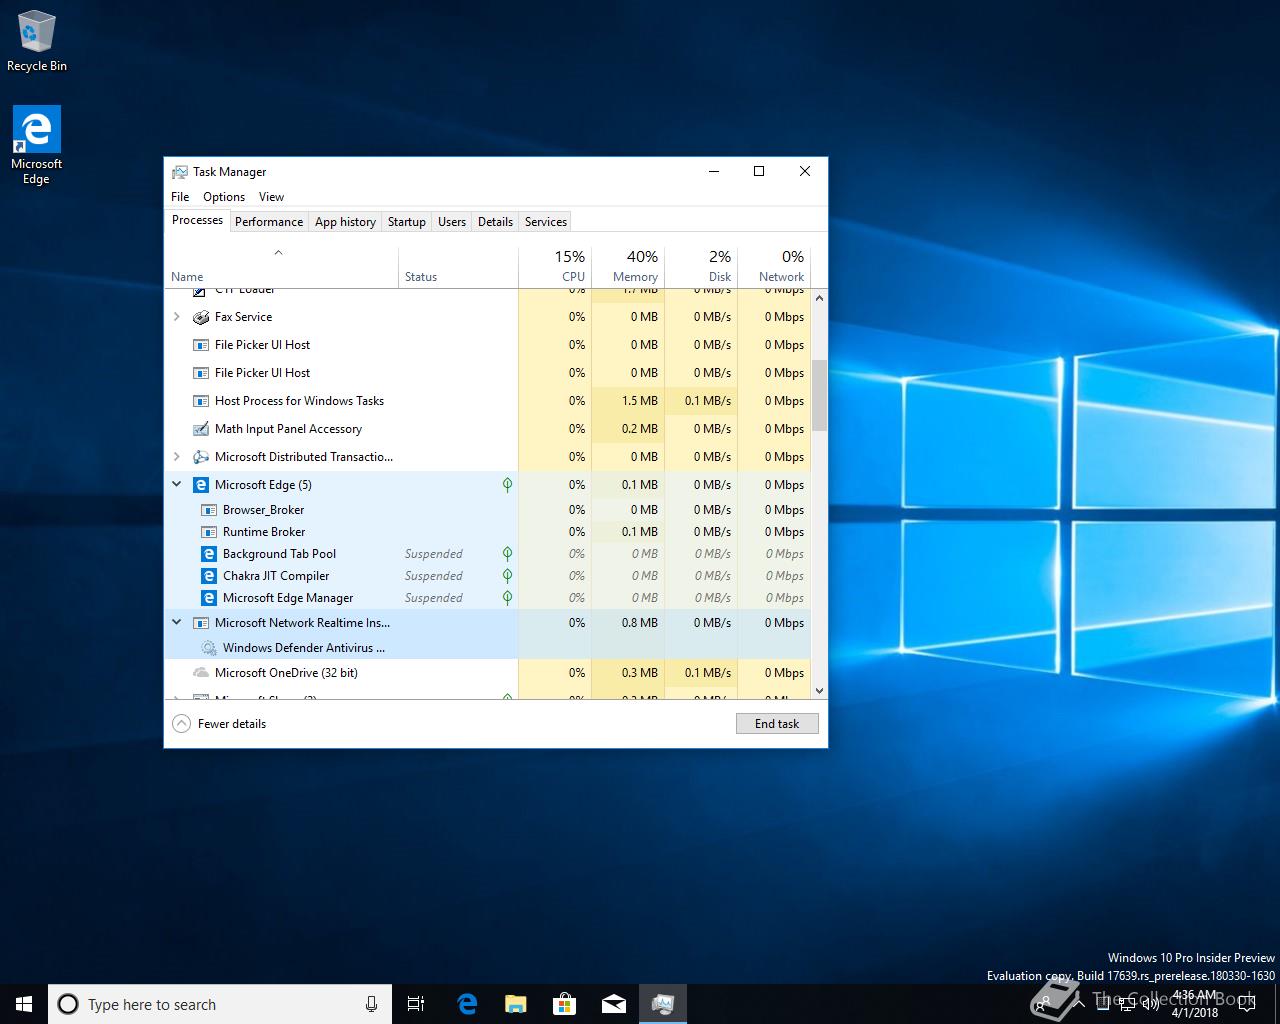Sort processes by CPU column
The width and height of the screenshot is (1280, 1024).
click(555, 266)
